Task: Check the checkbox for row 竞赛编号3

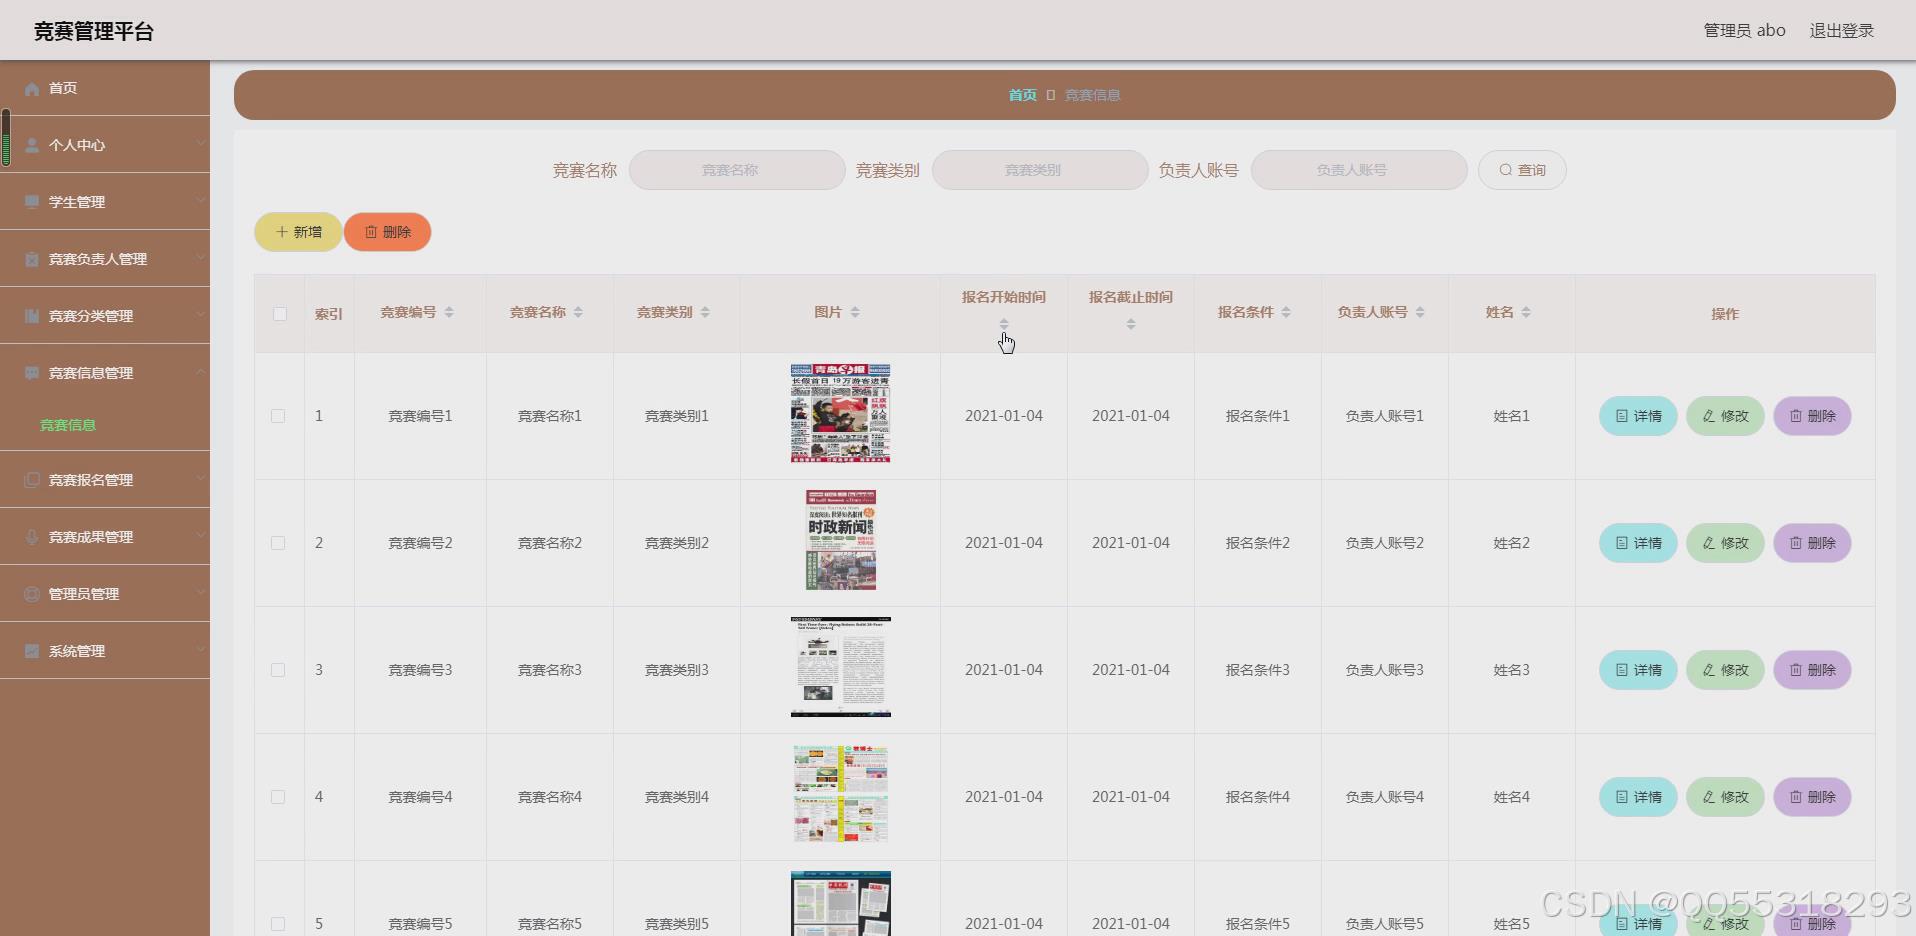Action: 278,670
